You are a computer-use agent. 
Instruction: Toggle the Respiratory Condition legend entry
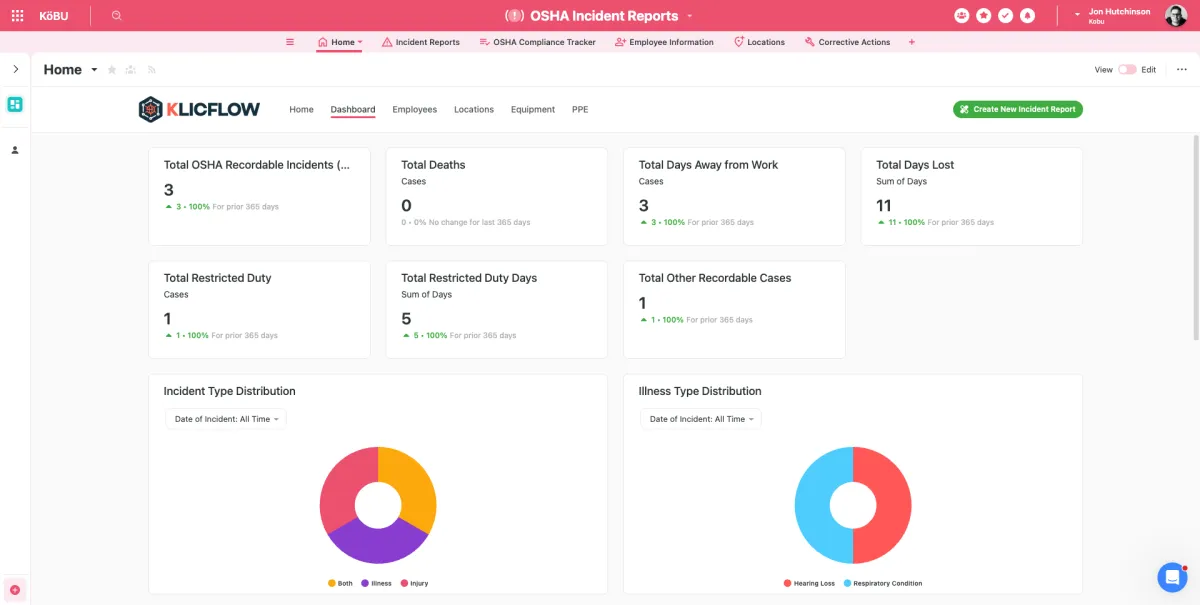pyautogui.click(x=883, y=583)
